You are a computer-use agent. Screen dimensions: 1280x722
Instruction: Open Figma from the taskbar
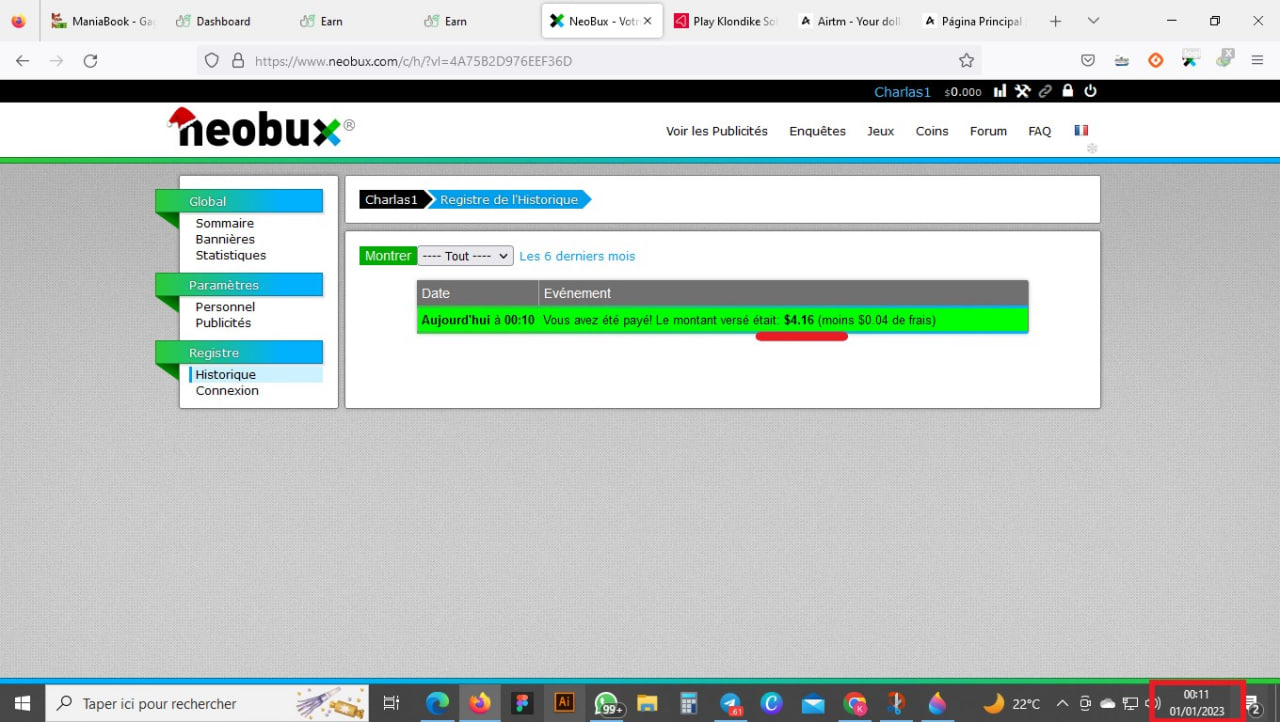(x=521, y=703)
